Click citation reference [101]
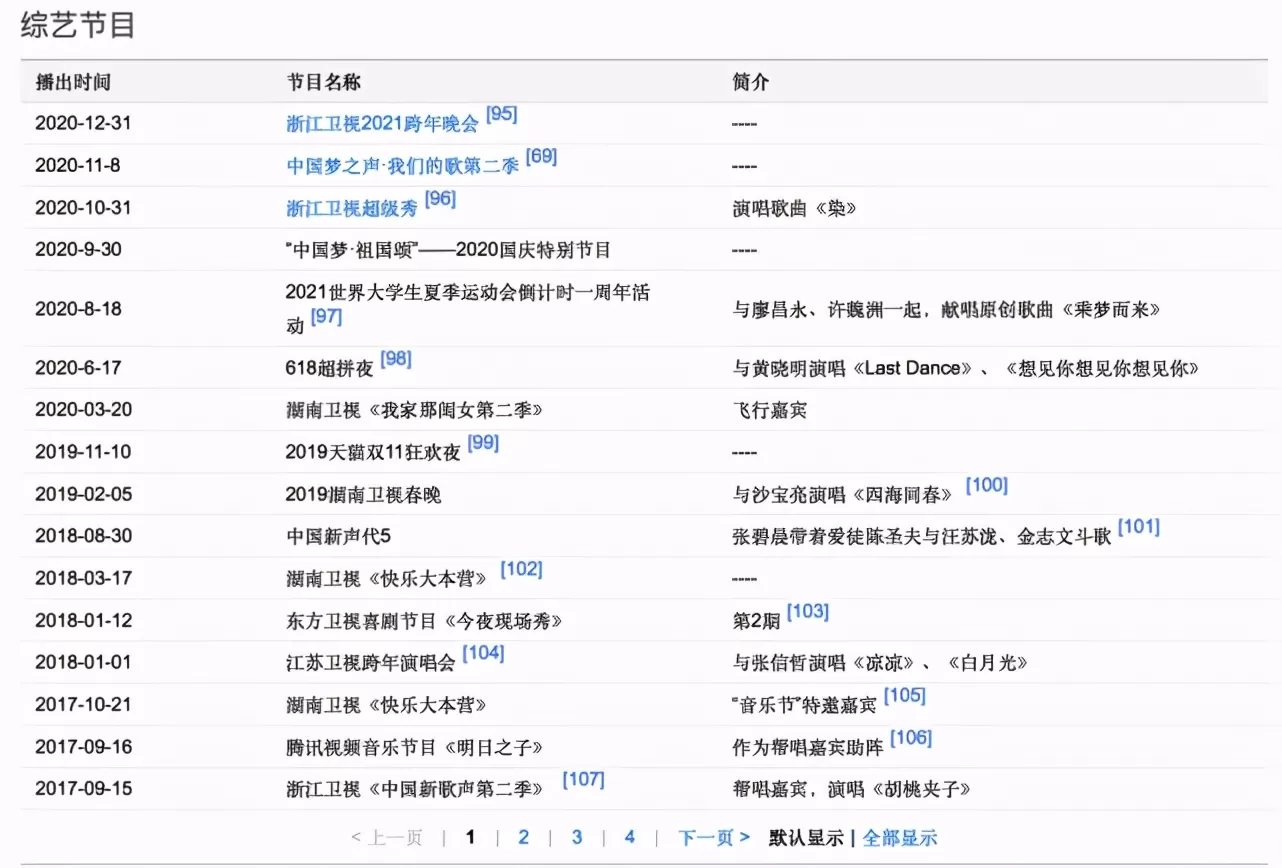The width and height of the screenshot is (1282, 868). click(x=1139, y=527)
